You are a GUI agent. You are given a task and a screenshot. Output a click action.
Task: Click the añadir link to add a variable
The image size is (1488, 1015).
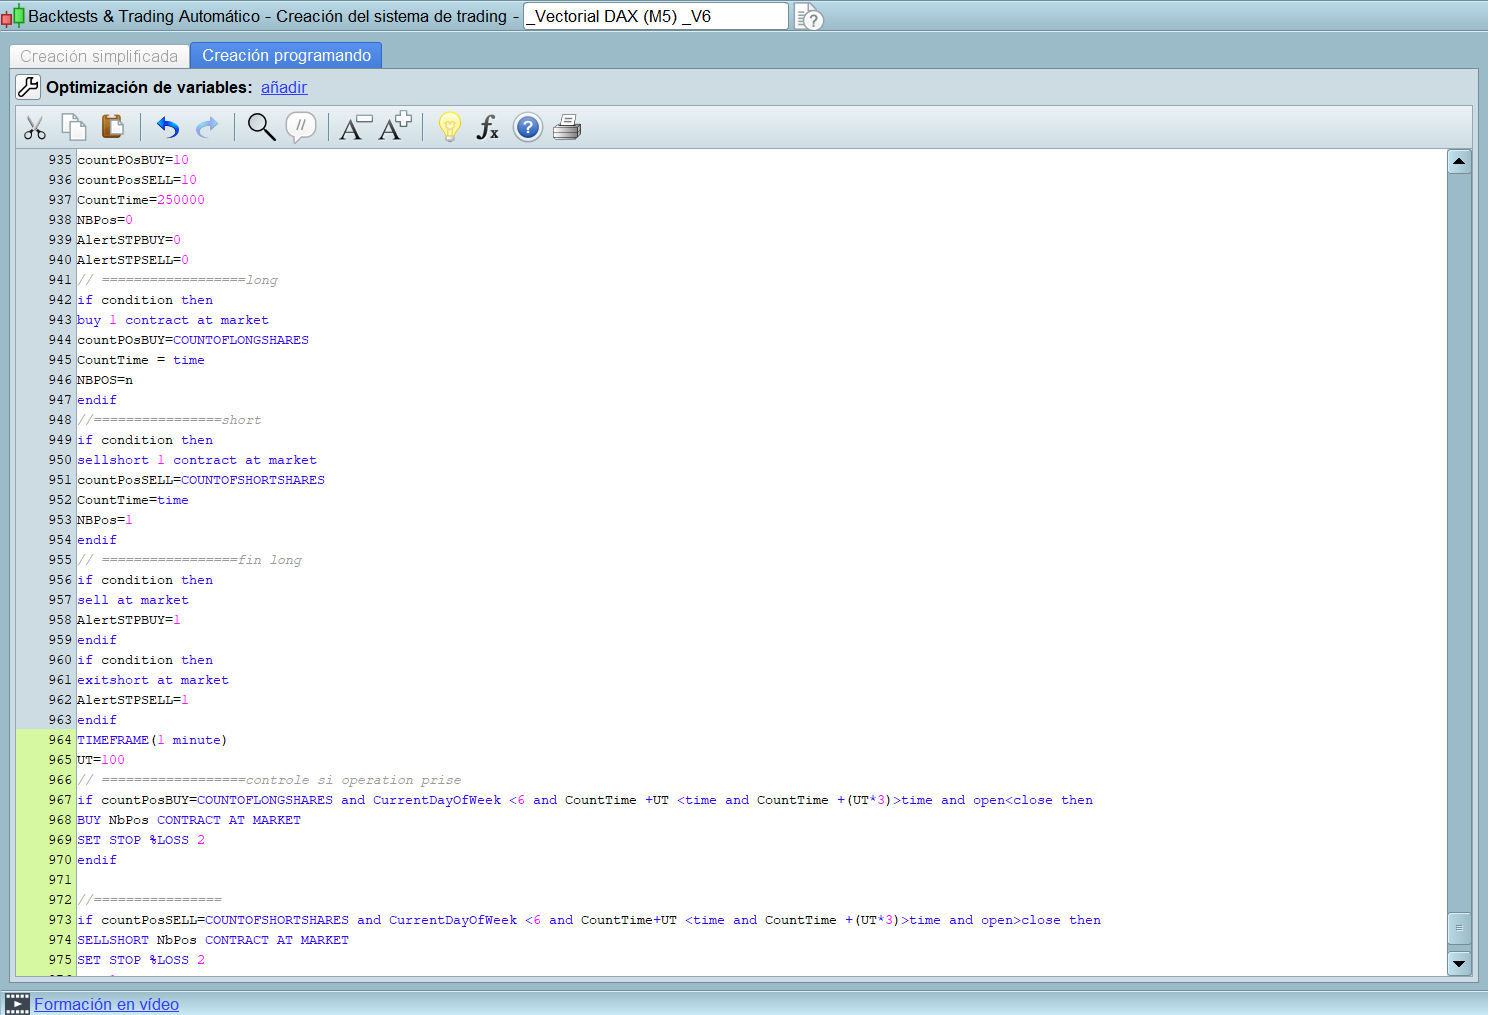(284, 87)
